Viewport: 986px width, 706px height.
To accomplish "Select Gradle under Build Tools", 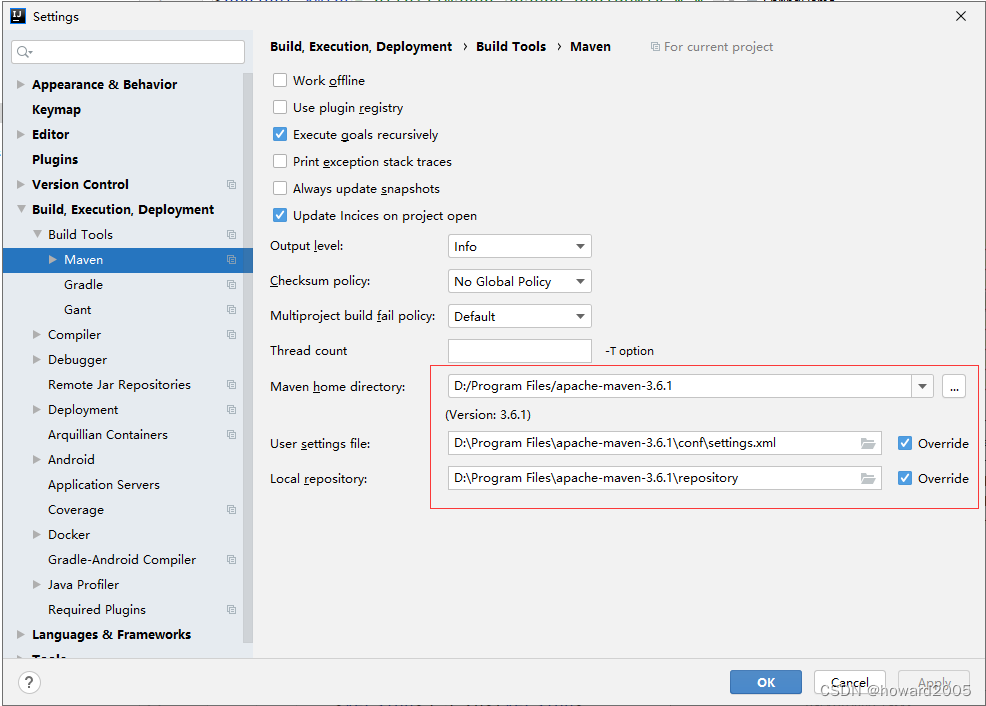I will click(83, 285).
